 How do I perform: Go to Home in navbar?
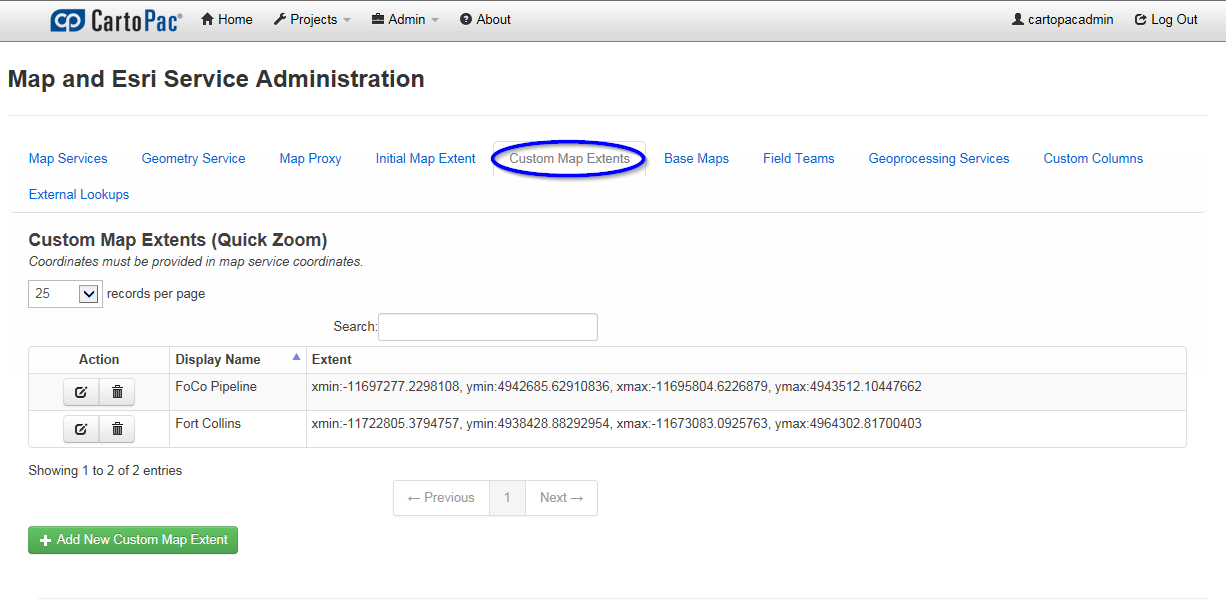[227, 20]
